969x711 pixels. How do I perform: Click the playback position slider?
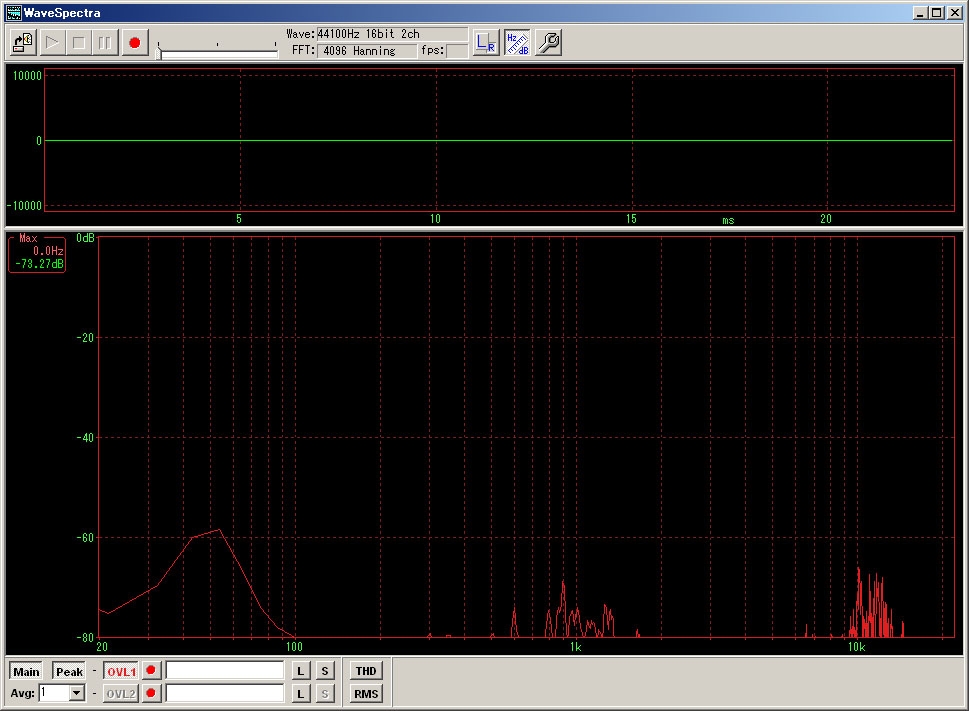pos(218,51)
